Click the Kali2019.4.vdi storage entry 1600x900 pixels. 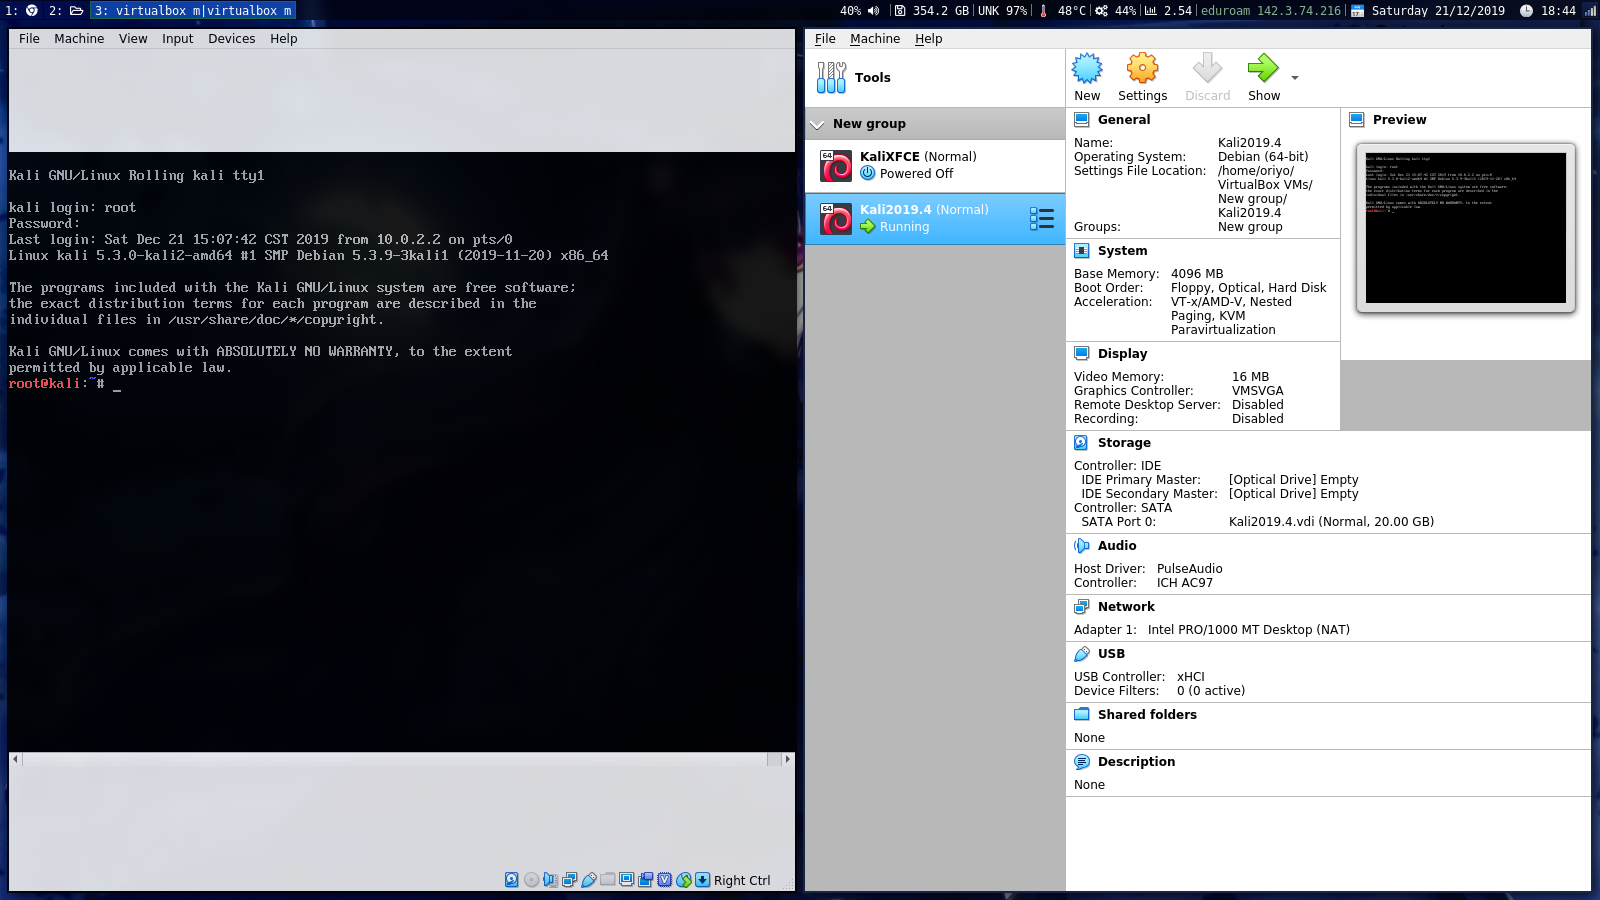[1331, 522]
